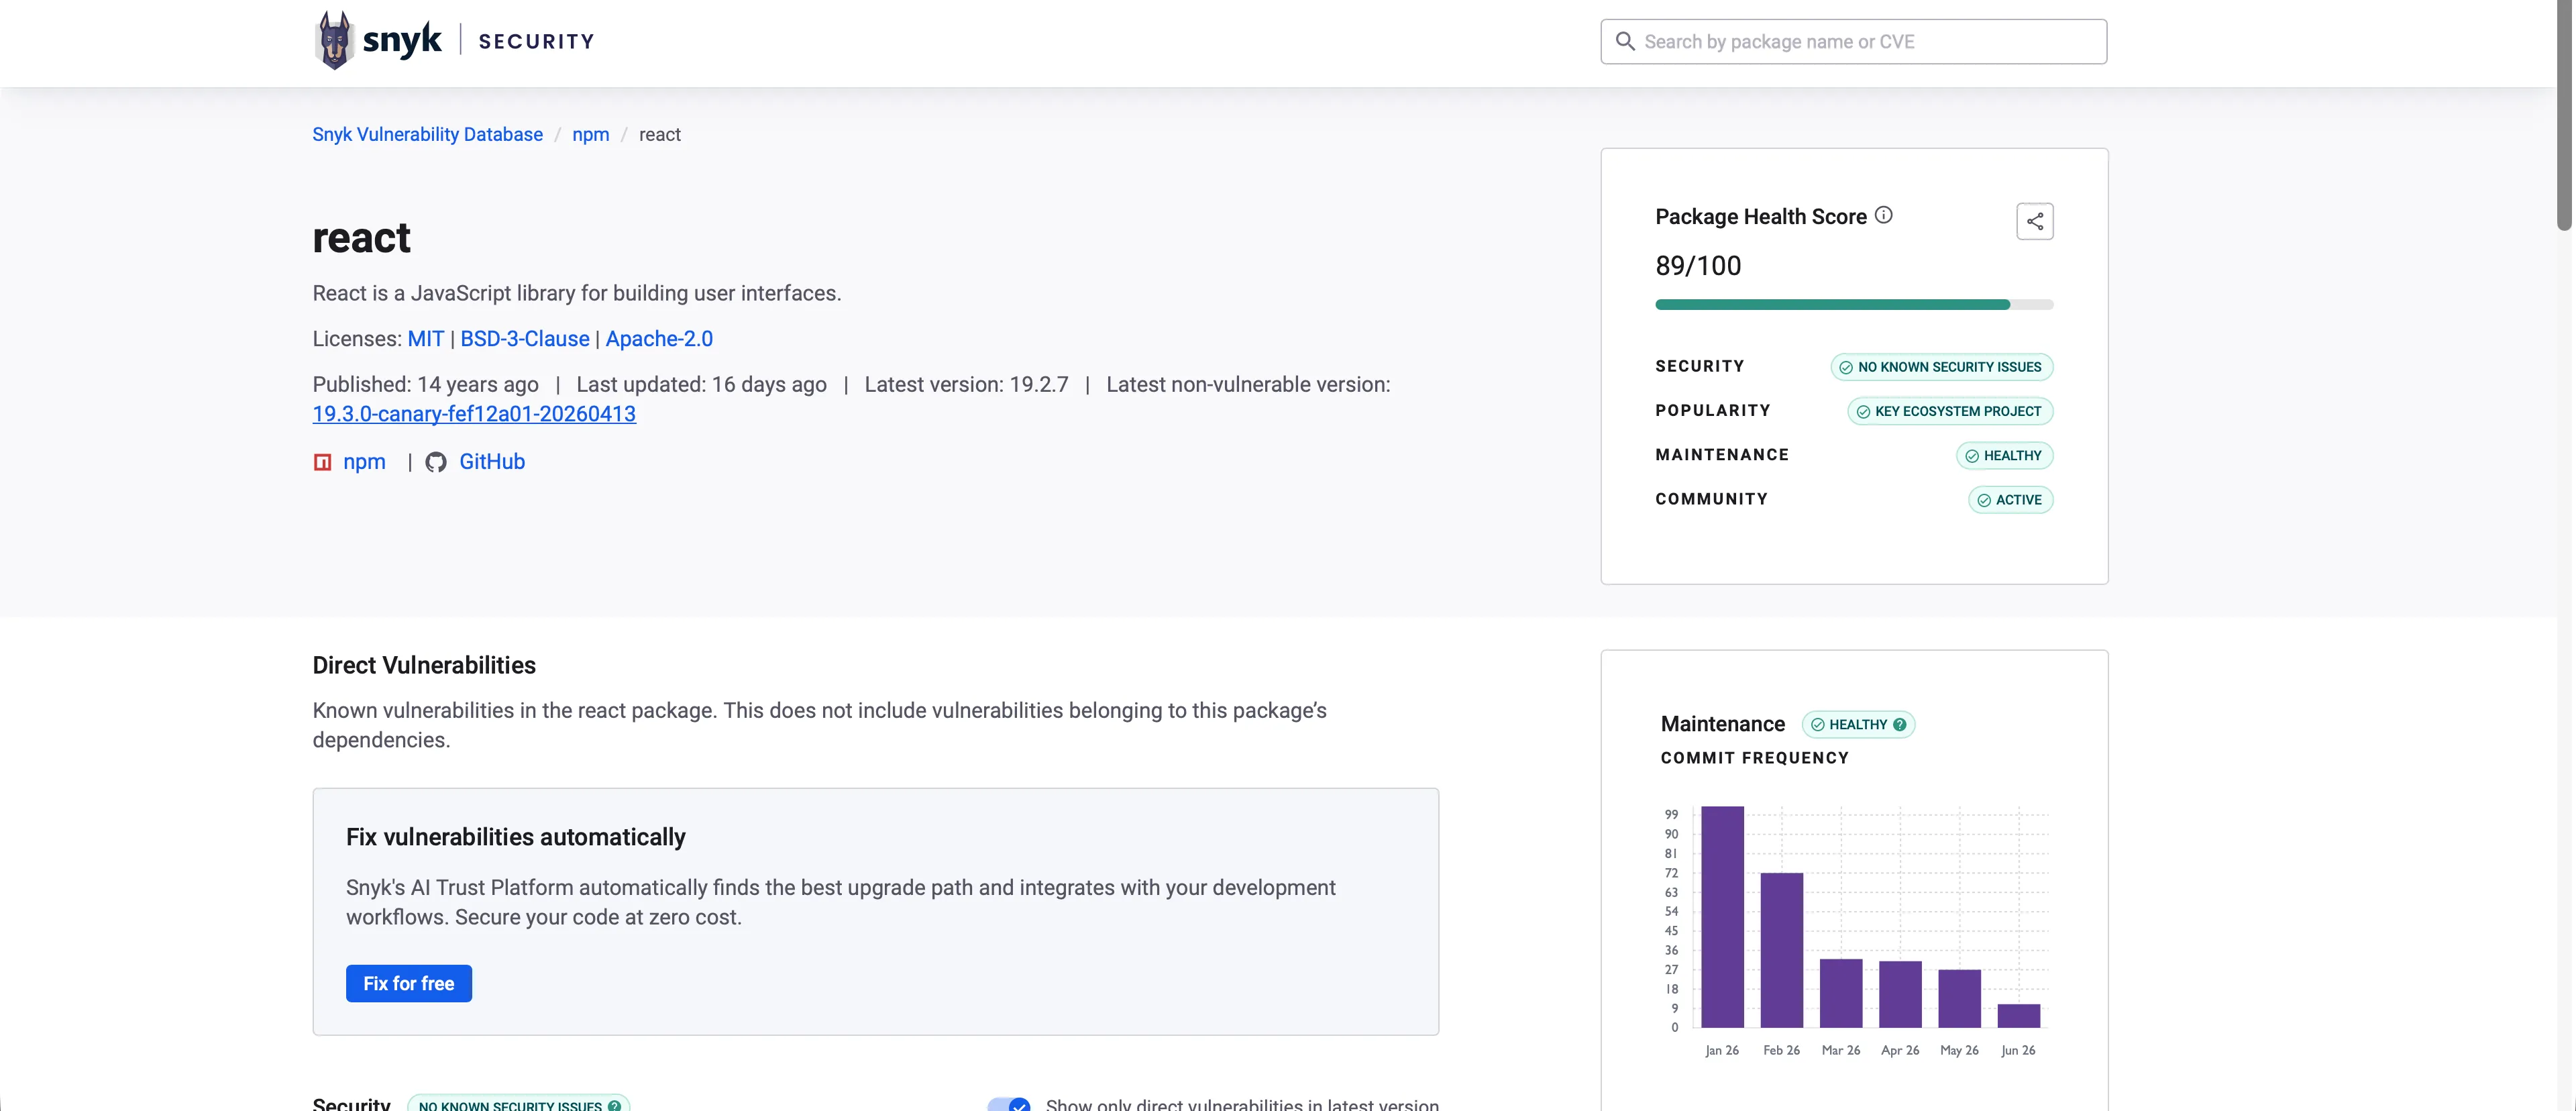Click the Jun 26 commit frequency bar
This screenshot has width=2576, height=1111.
click(2018, 1015)
